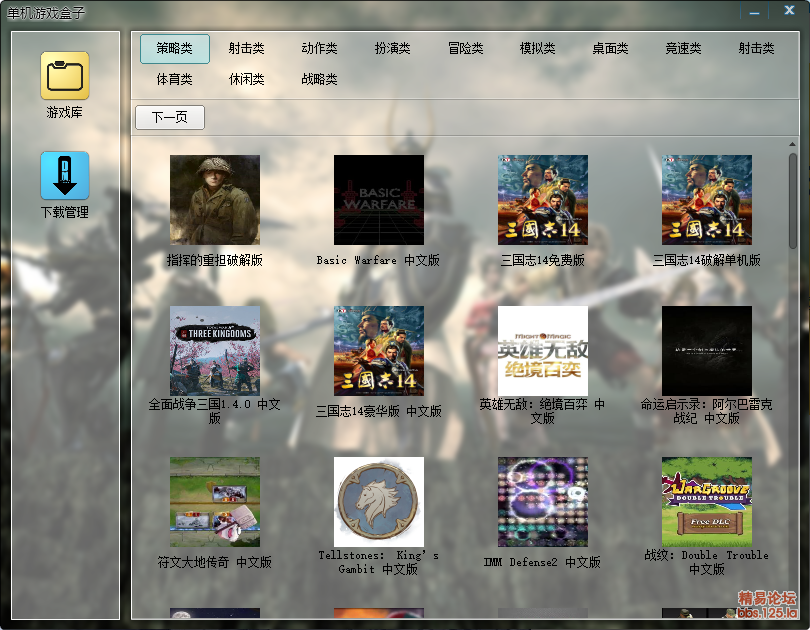Image resolution: width=810 pixels, height=630 pixels.
Task: Open 全面战争三国1.4.0 中文版
Action: coord(215,351)
